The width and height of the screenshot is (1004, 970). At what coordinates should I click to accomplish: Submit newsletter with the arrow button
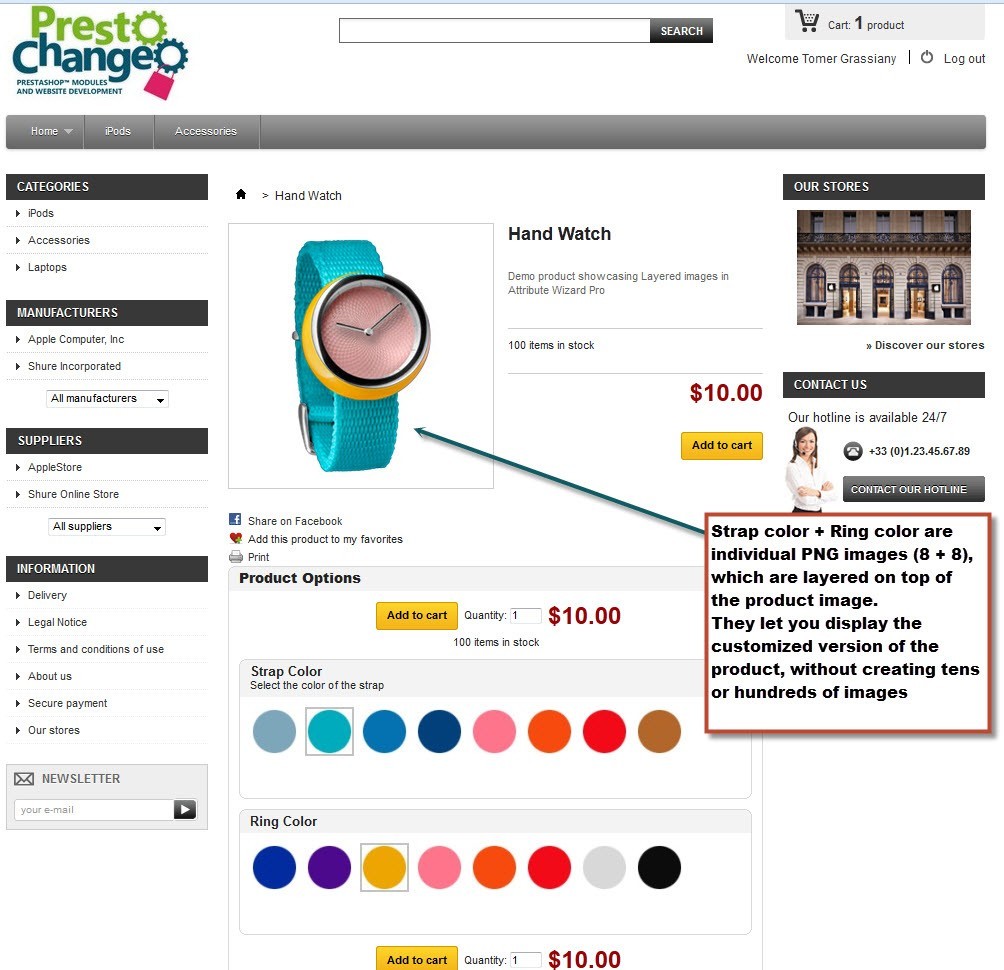[x=185, y=809]
